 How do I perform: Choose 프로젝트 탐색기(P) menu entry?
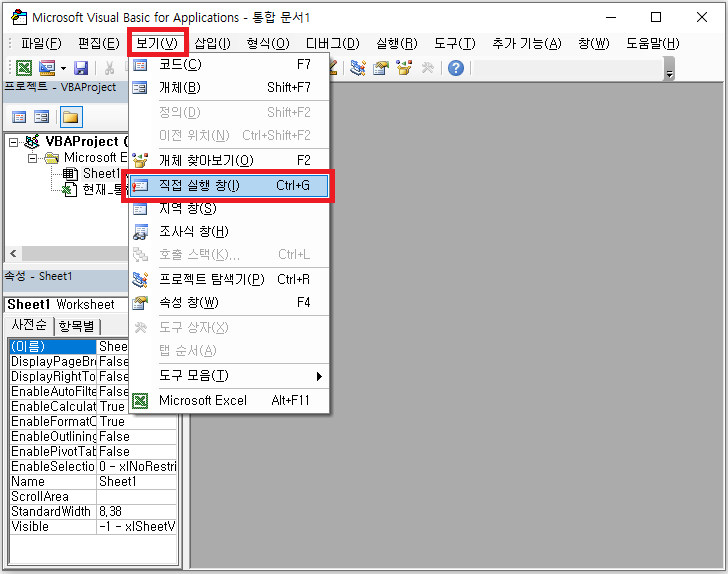point(229,280)
